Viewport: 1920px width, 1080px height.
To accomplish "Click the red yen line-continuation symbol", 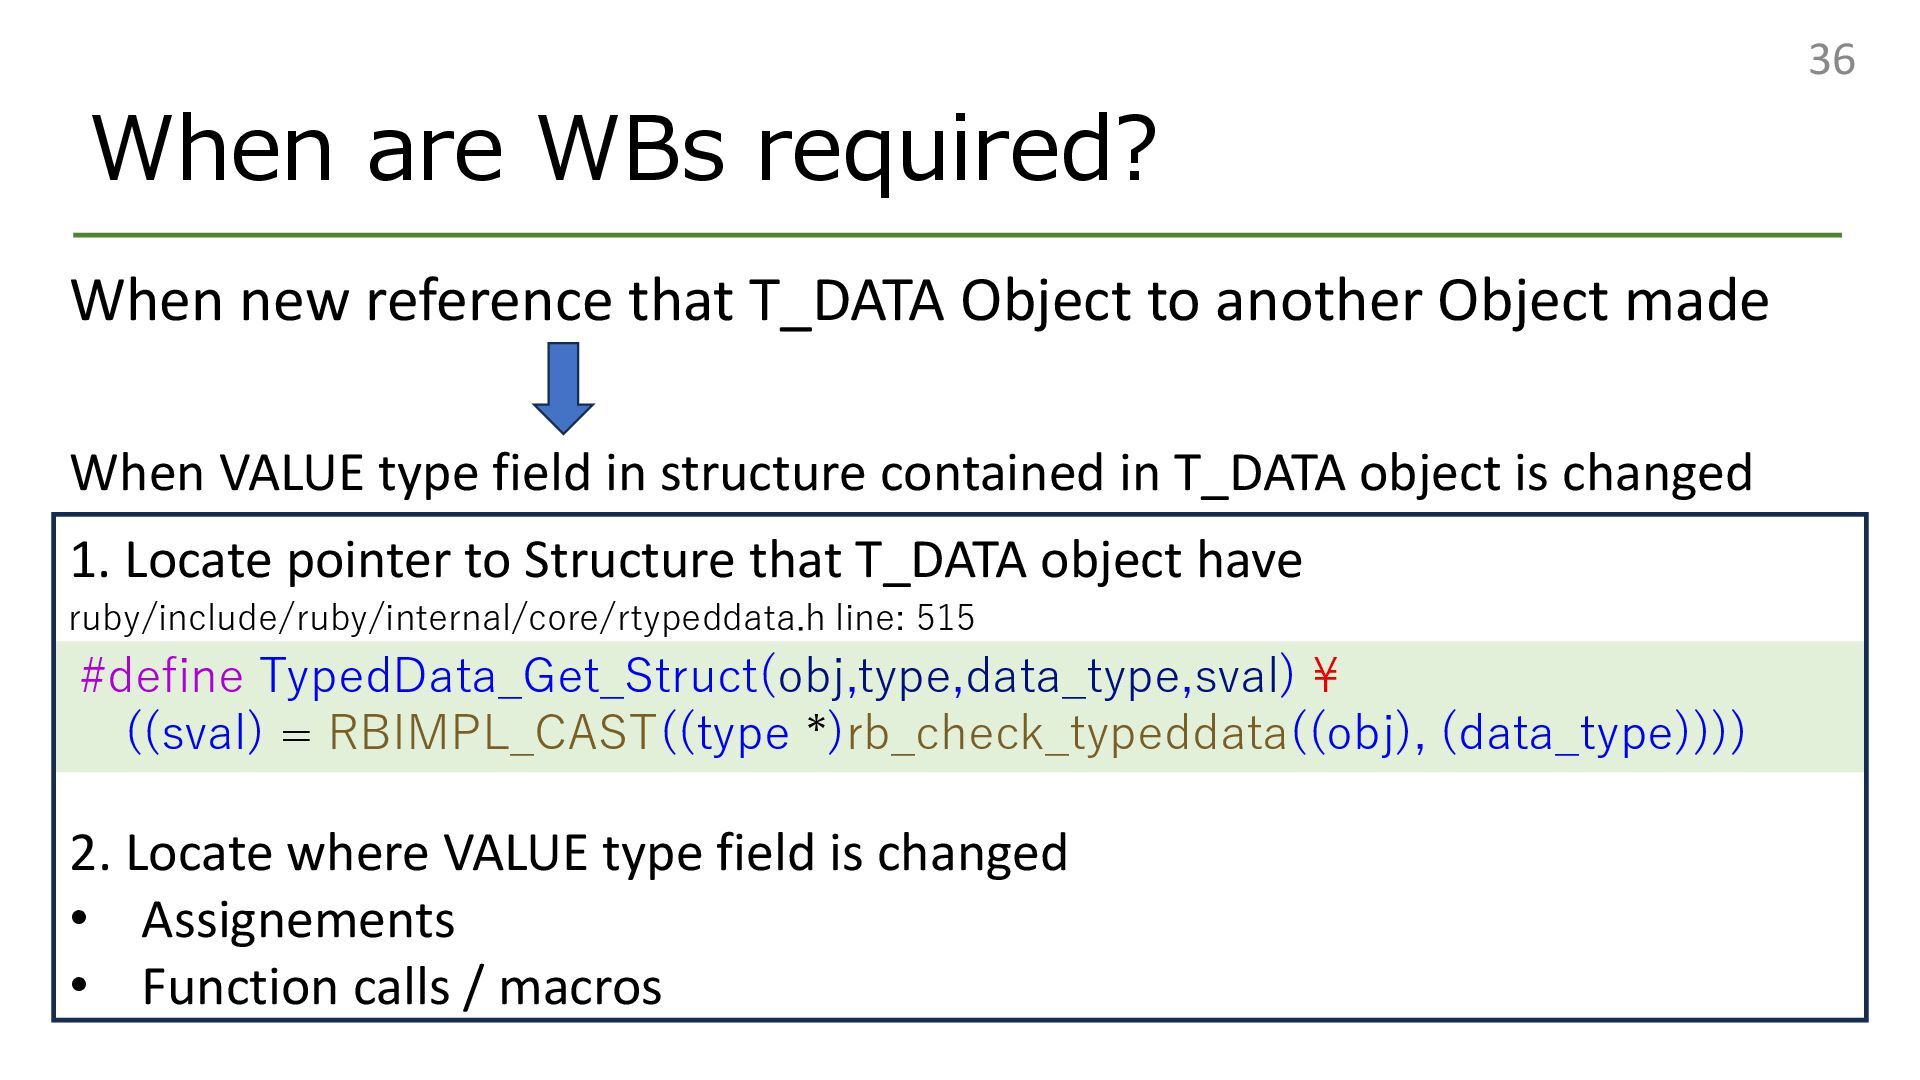I will click(1325, 676).
